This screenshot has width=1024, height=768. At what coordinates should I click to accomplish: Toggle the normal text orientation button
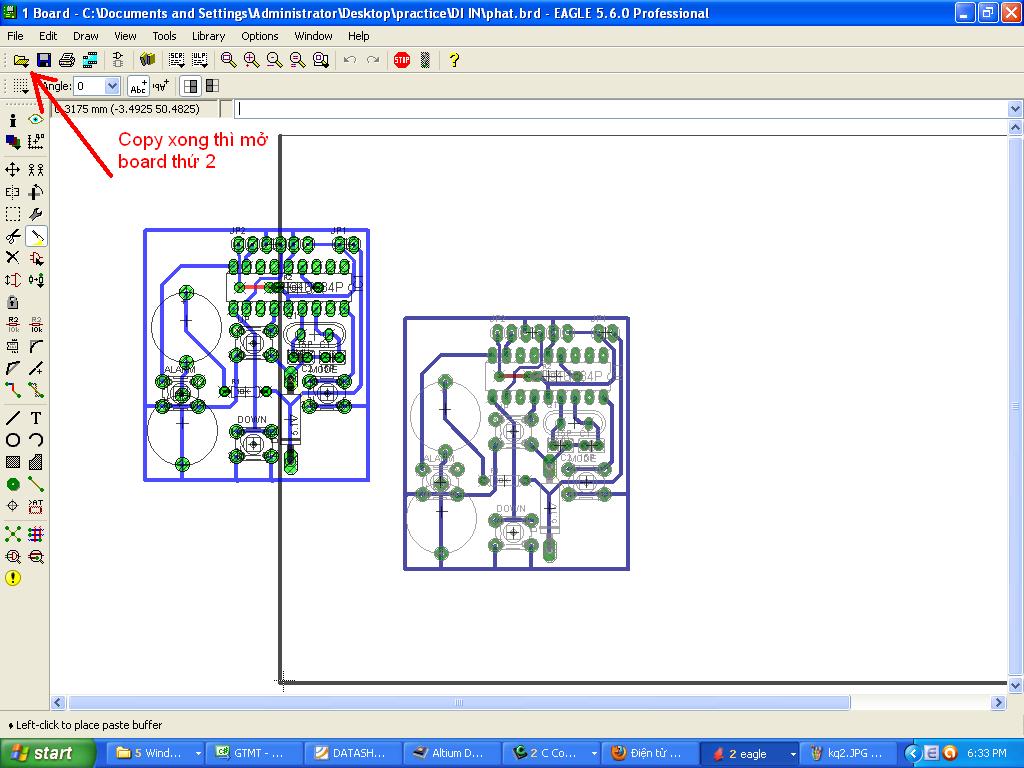click(x=138, y=86)
